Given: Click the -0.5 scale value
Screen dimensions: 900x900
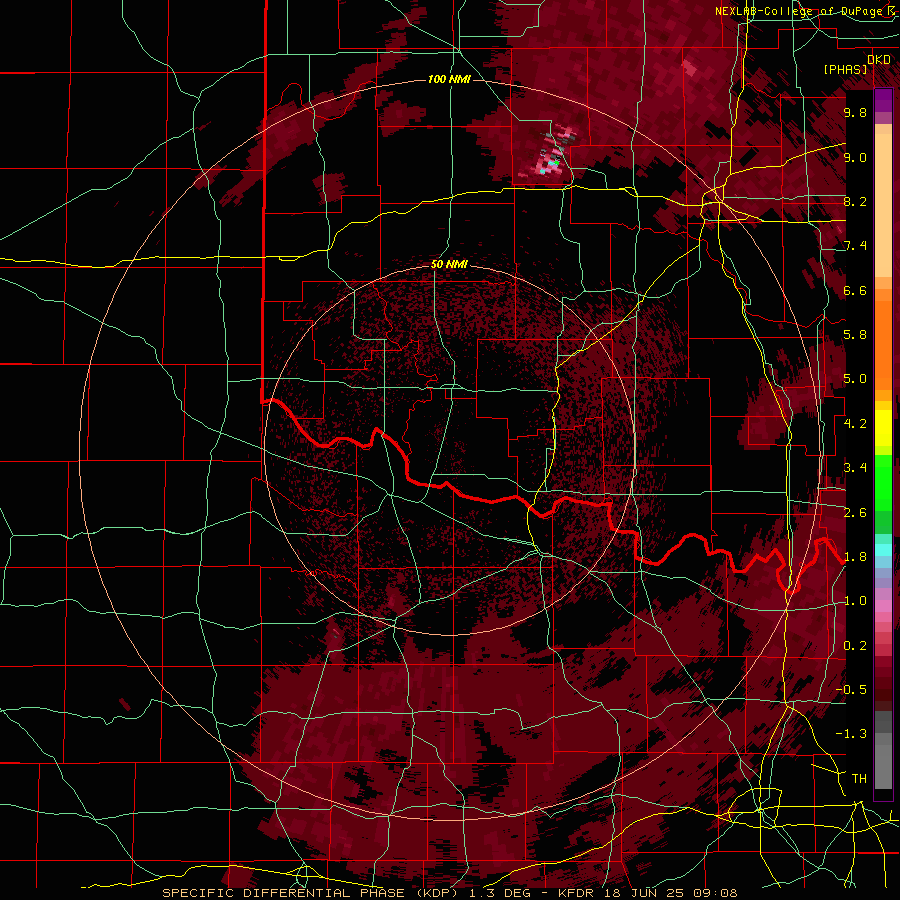Looking at the screenshot, I should pyautogui.click(x=851, y=690).
